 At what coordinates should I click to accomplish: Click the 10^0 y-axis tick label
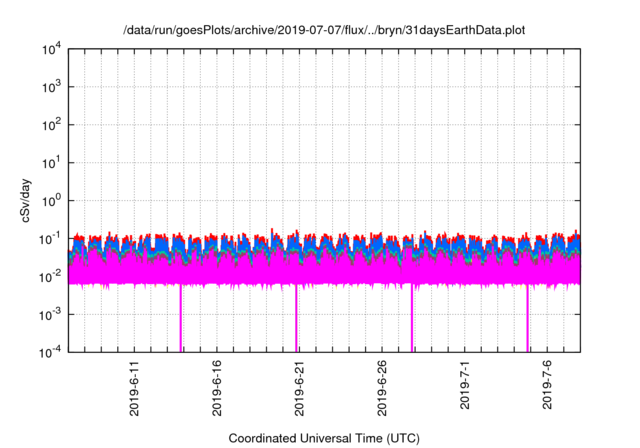pos(51,201)
